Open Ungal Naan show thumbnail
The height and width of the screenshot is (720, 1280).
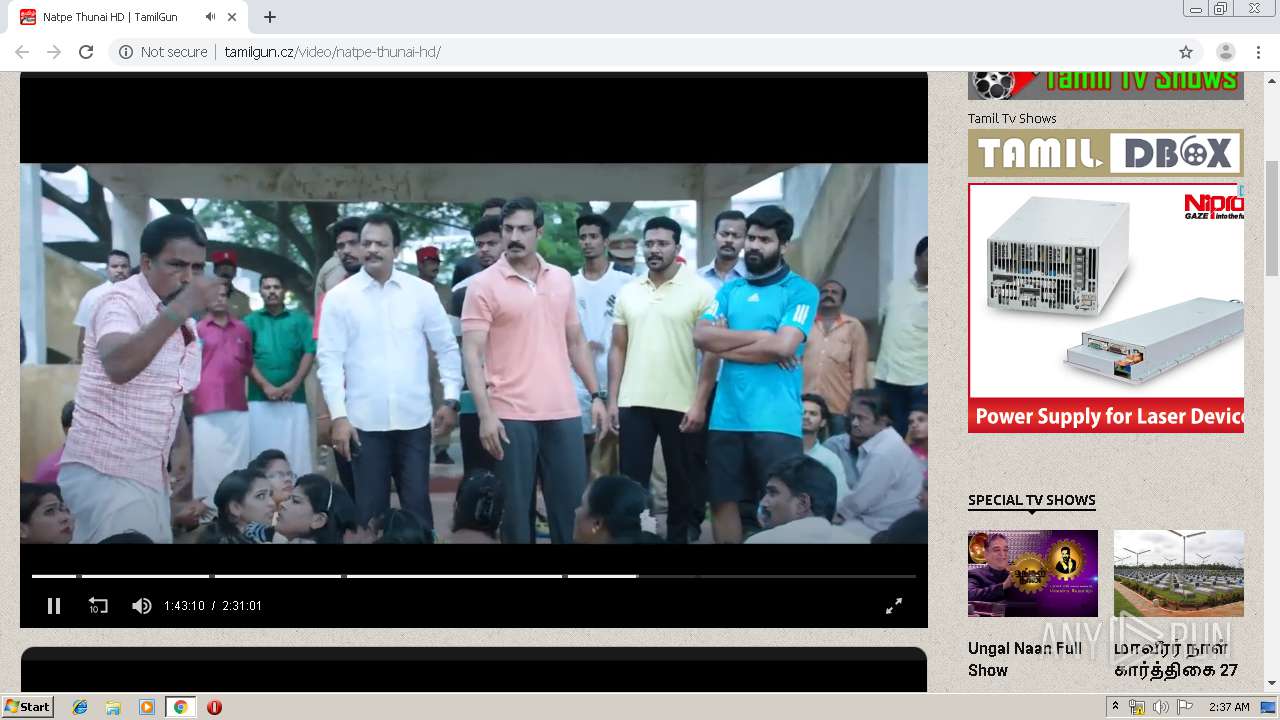(x=1033, y=573)
